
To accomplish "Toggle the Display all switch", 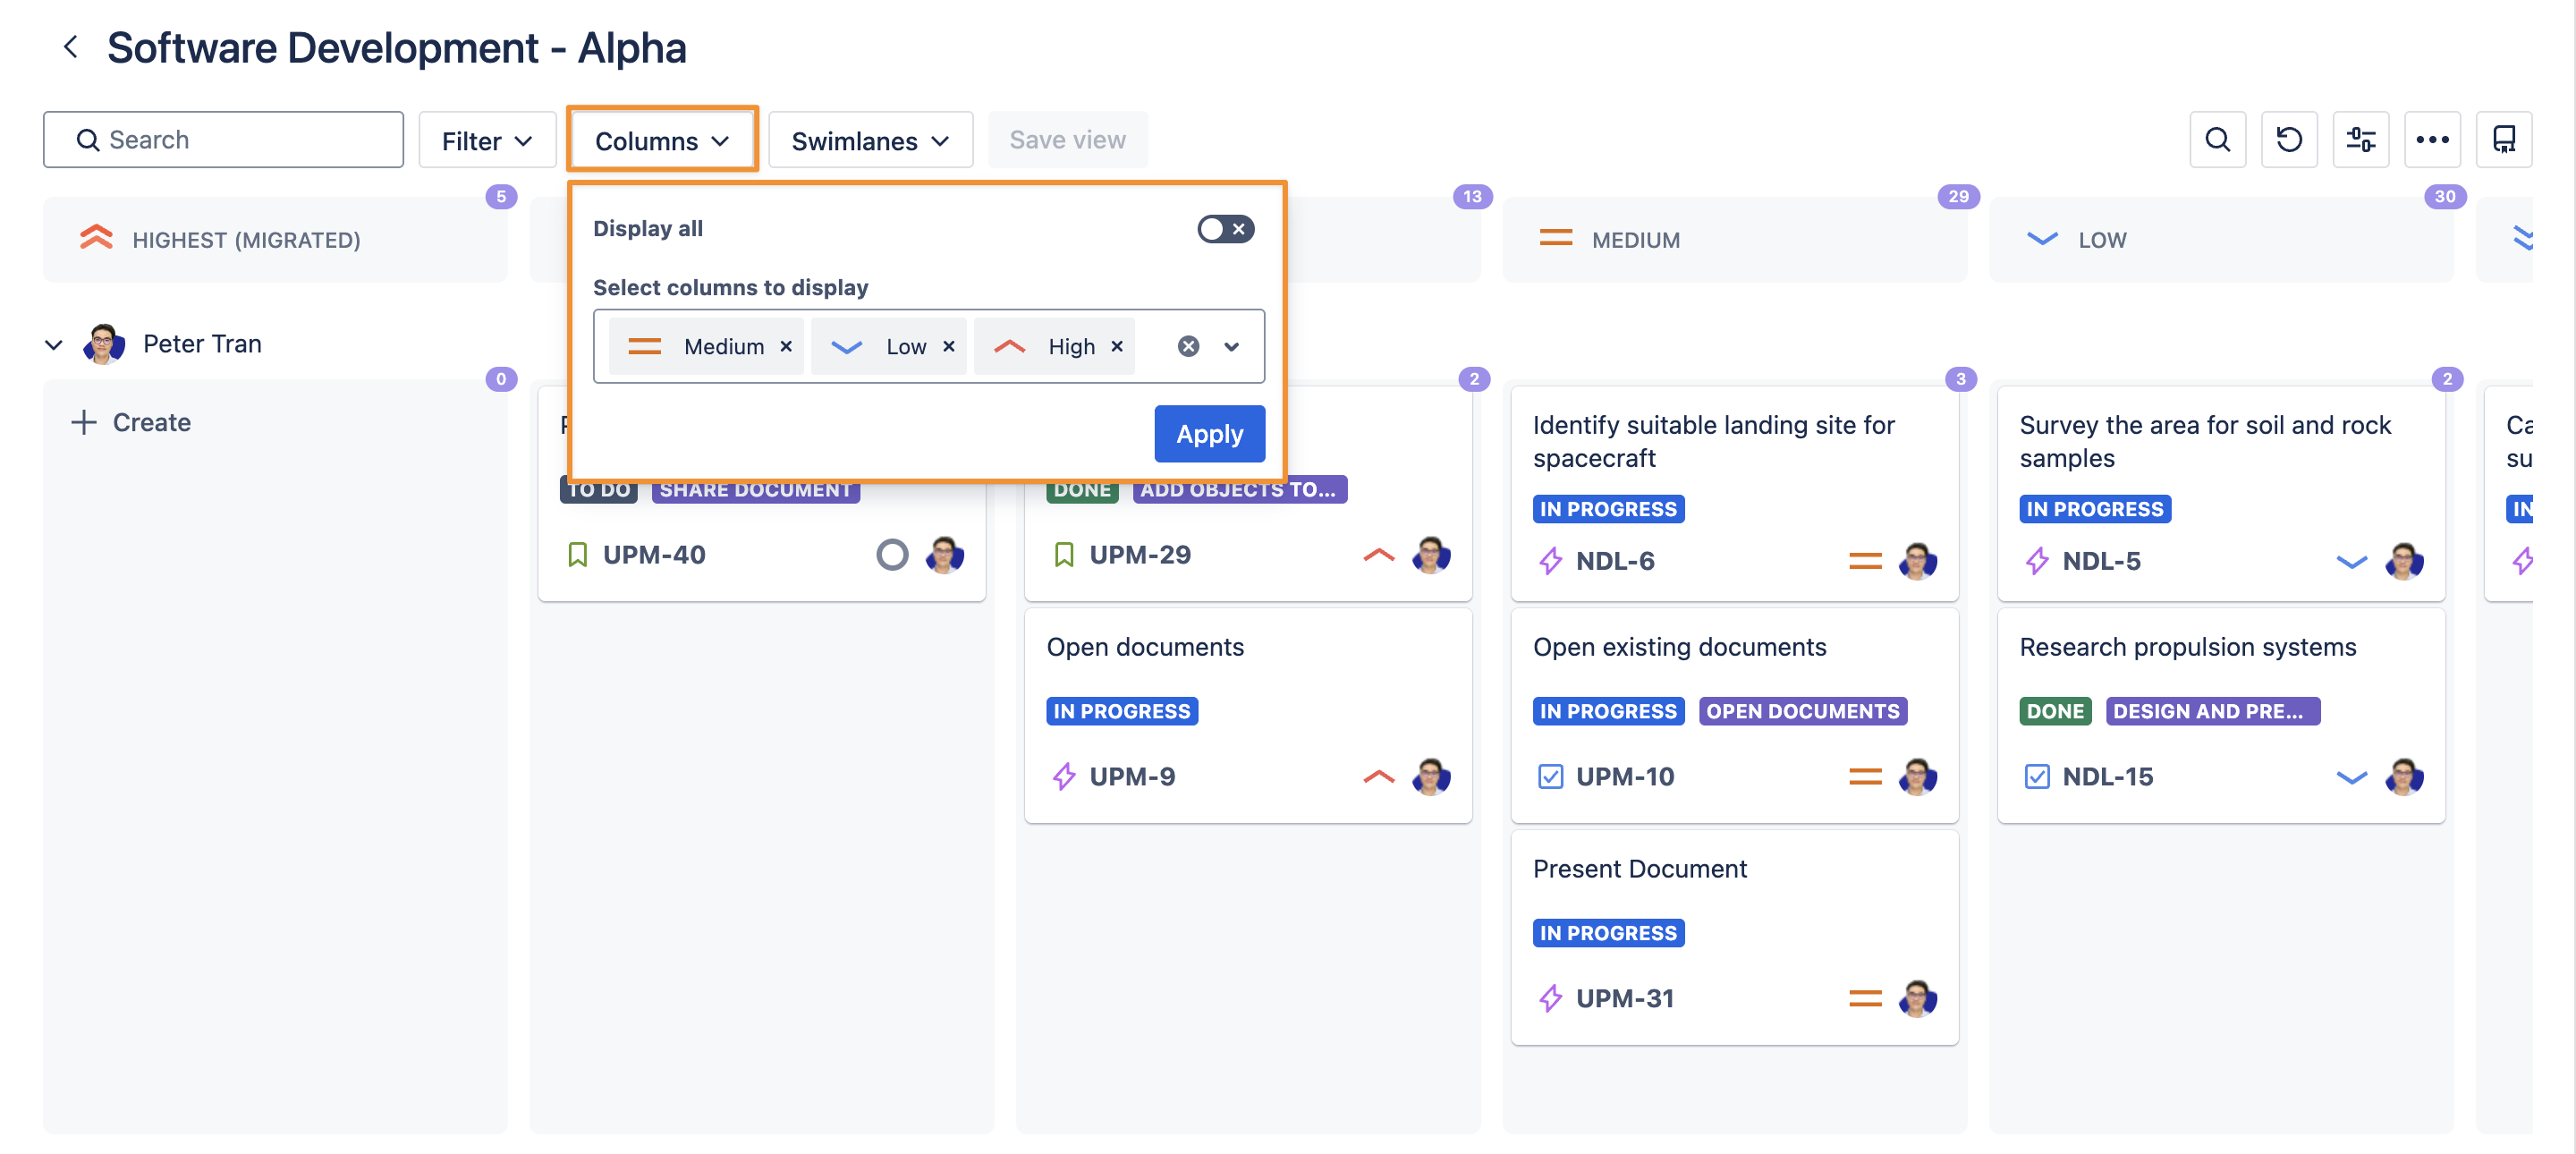I will click(1225, 229).
